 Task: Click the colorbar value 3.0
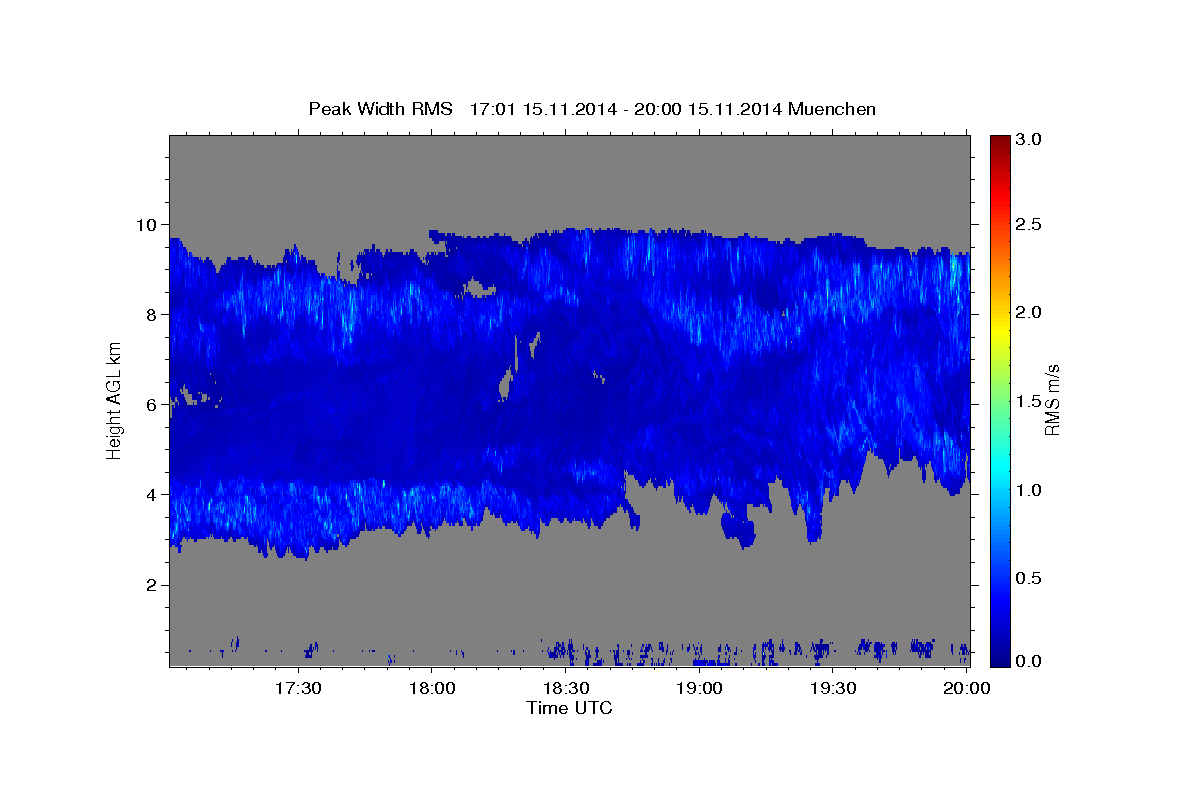pyautogui.click(x=1029, y=140)
